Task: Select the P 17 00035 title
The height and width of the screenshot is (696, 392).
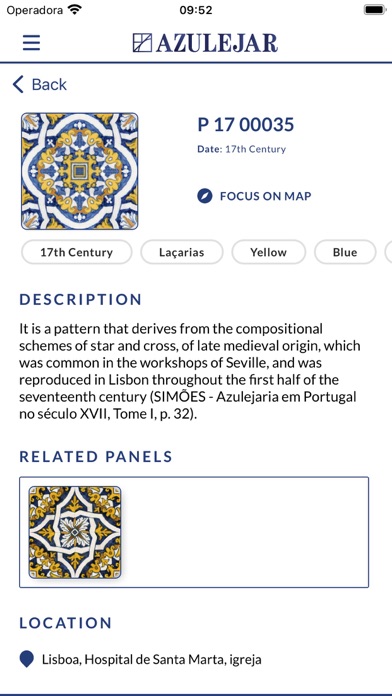Action: [245, 125]
